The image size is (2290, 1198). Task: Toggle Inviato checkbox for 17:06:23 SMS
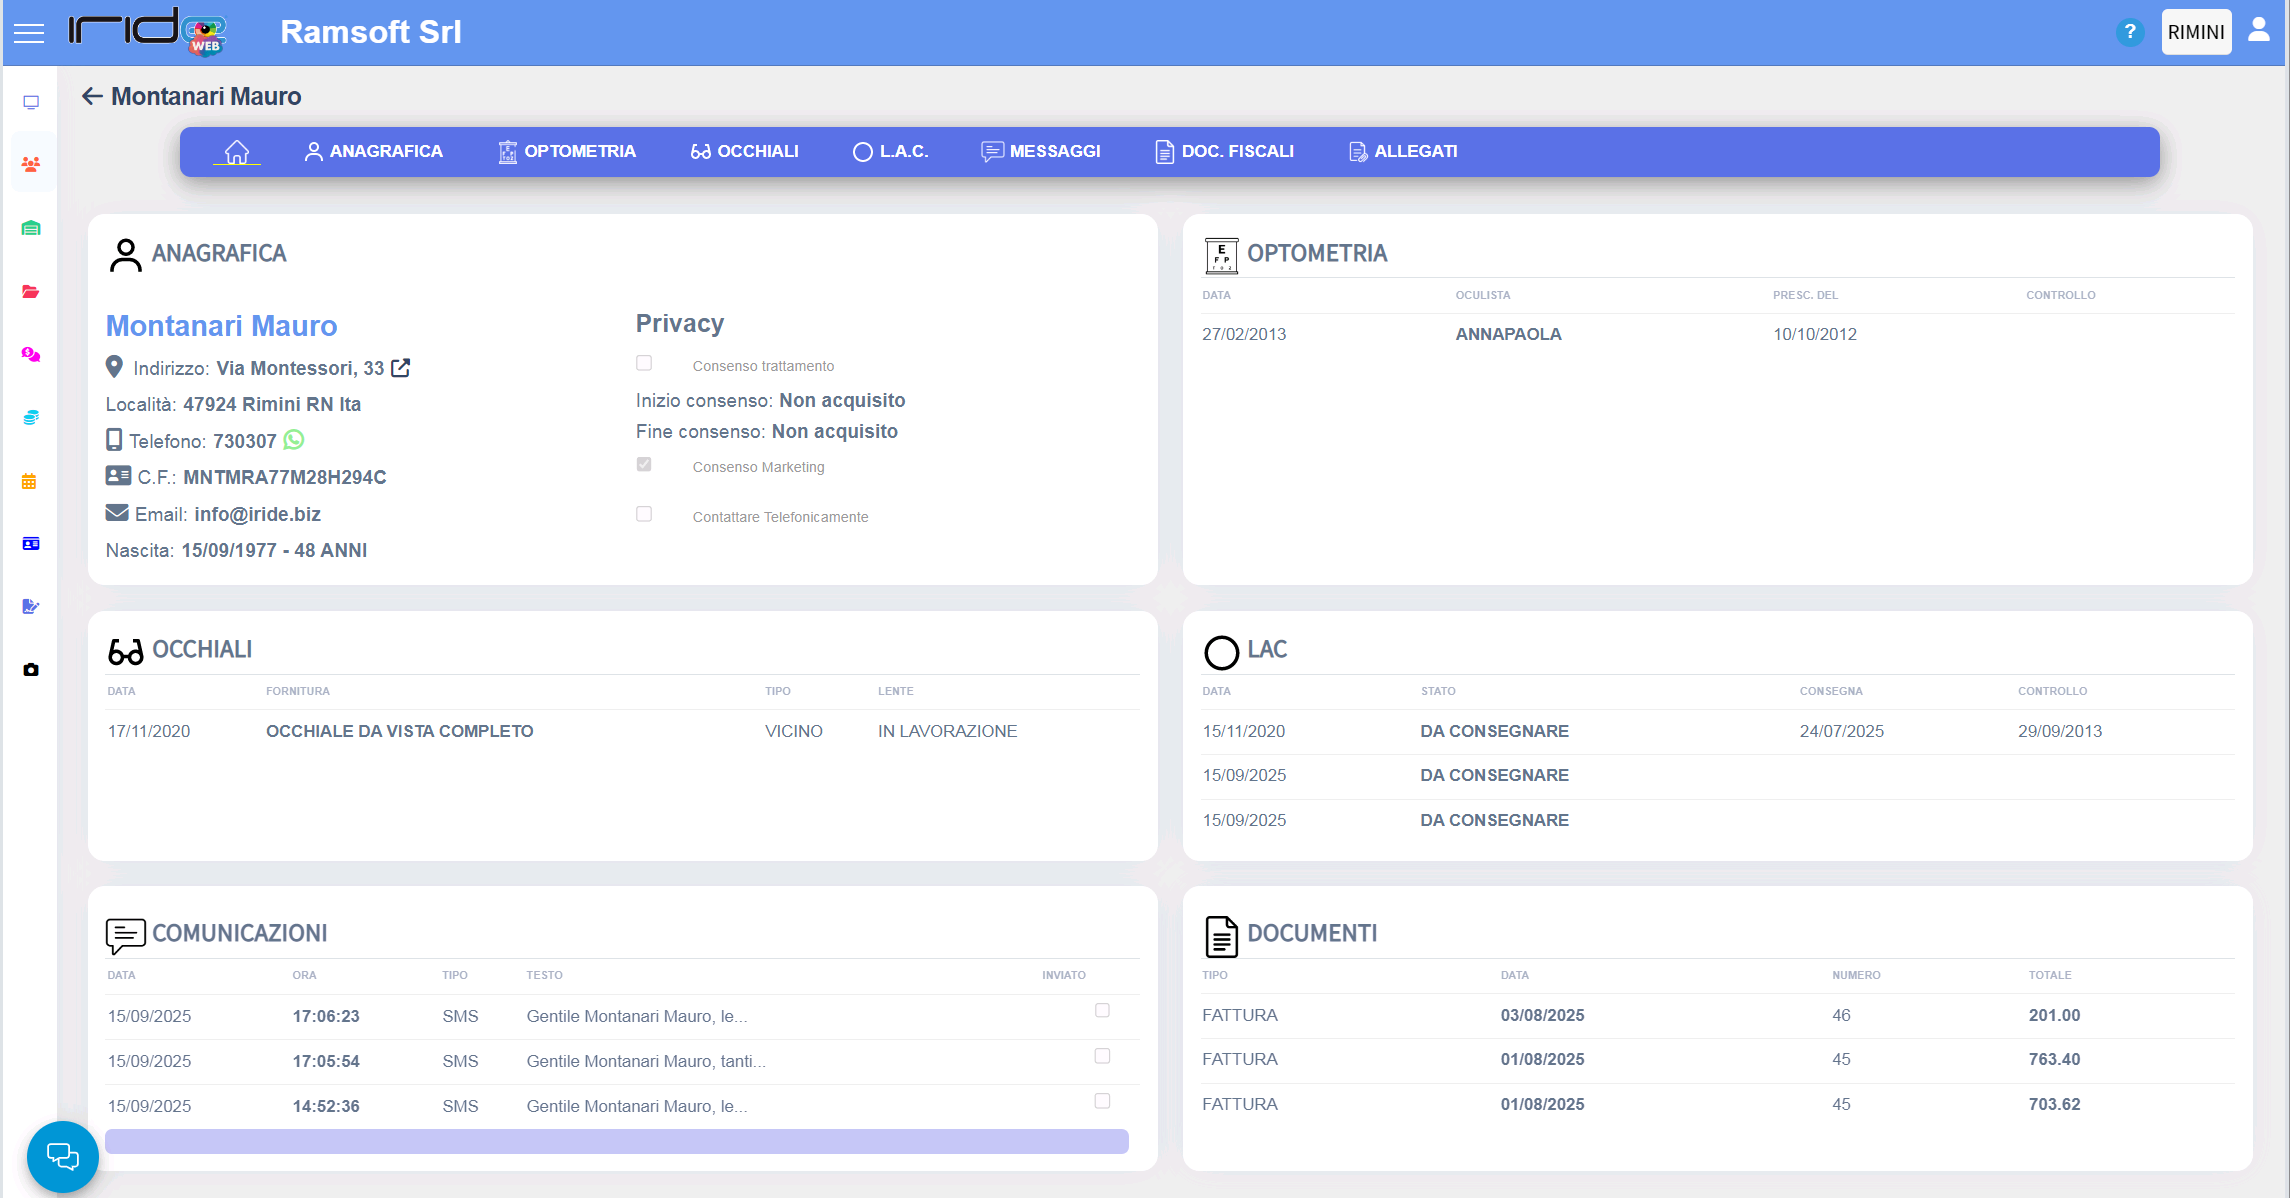(x=1102, y=1010)
